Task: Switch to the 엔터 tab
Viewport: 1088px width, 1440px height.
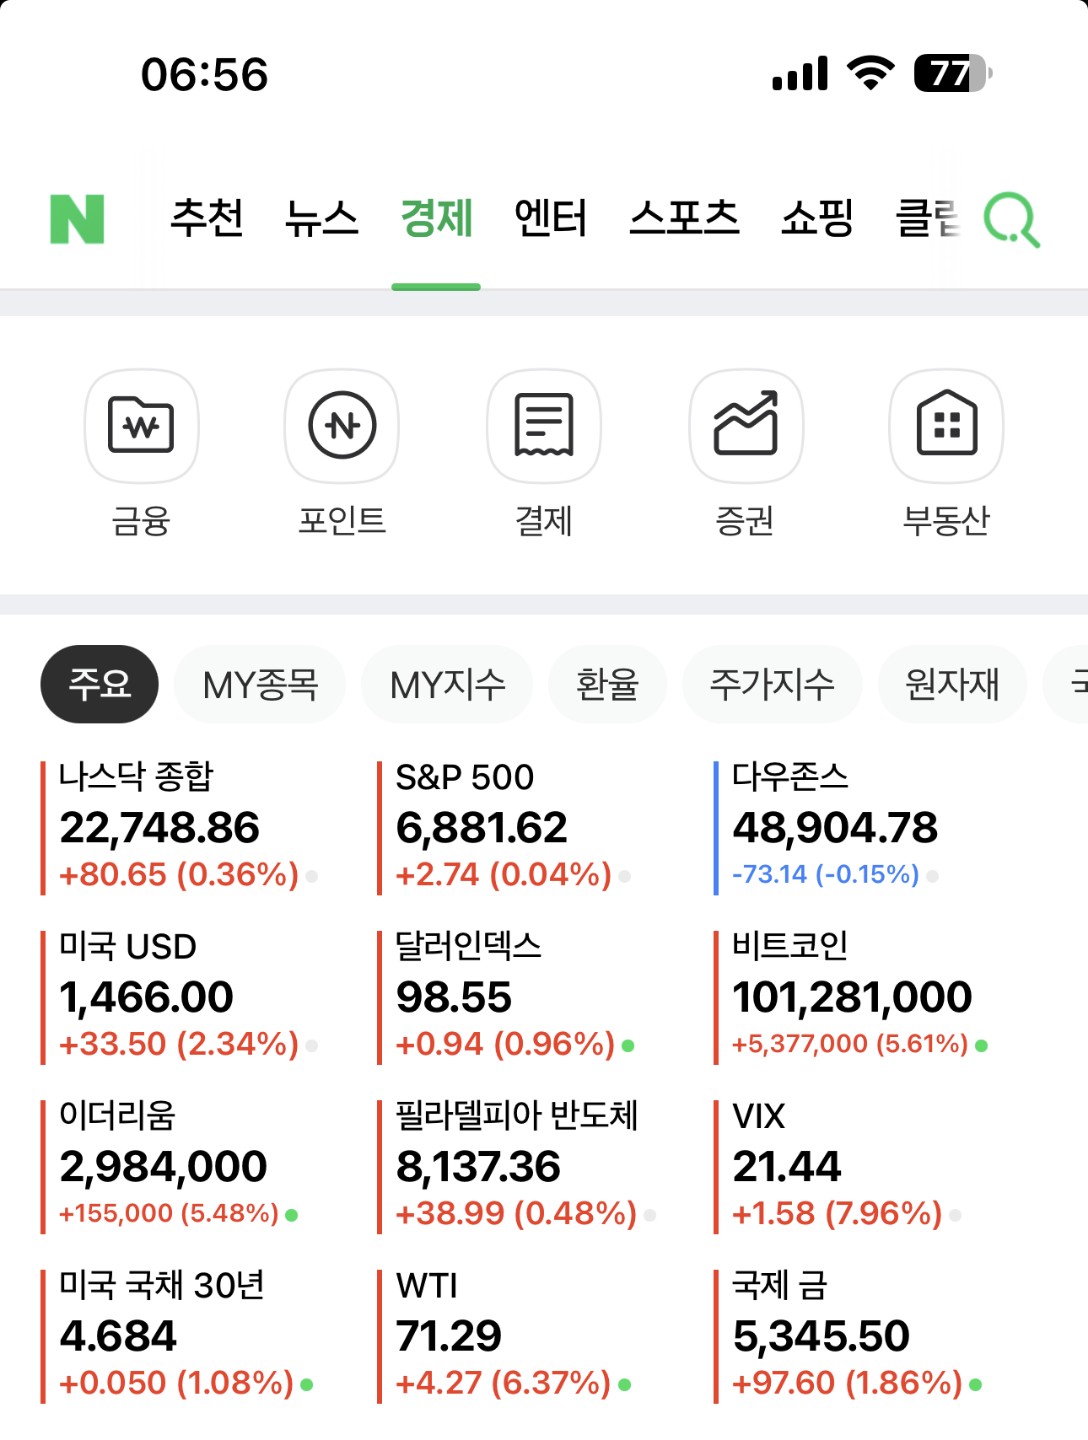Action: [x=550, y=218]
